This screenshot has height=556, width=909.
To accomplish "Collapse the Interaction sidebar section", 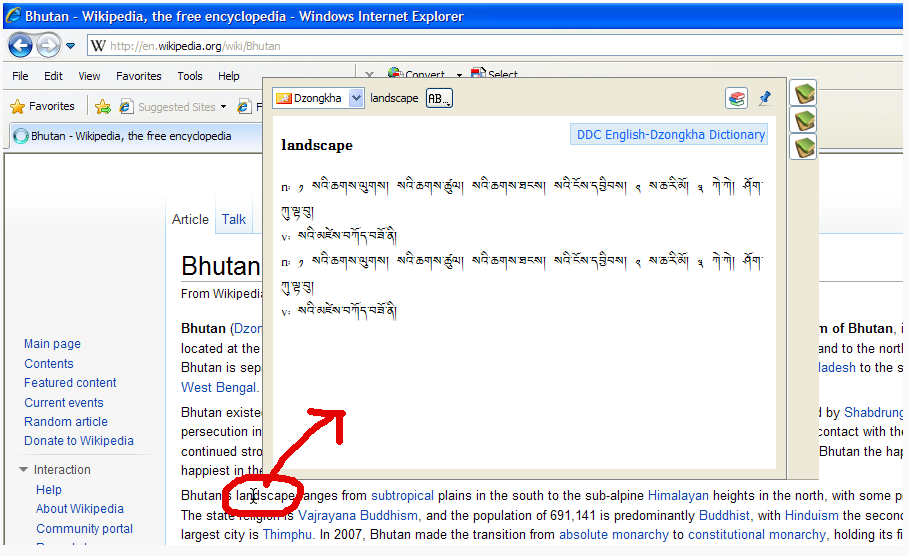I will [x=24, y=470].
